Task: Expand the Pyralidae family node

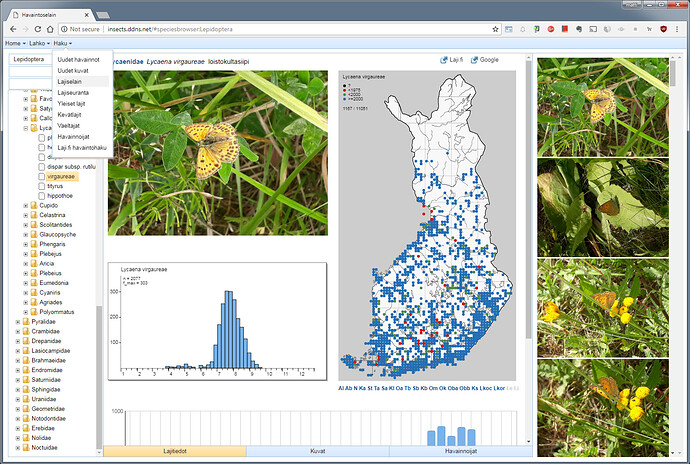Action: 18,322
